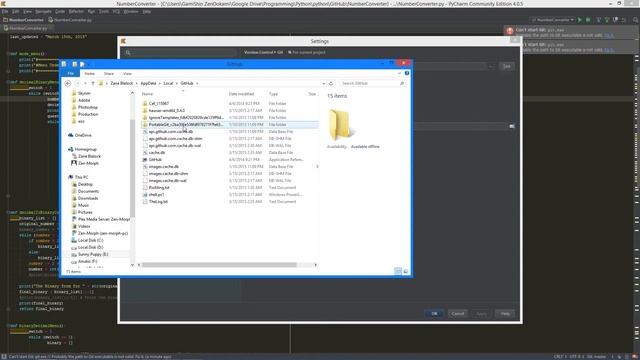Open the NumberConverter run configuration dropdown

[553, 20]
